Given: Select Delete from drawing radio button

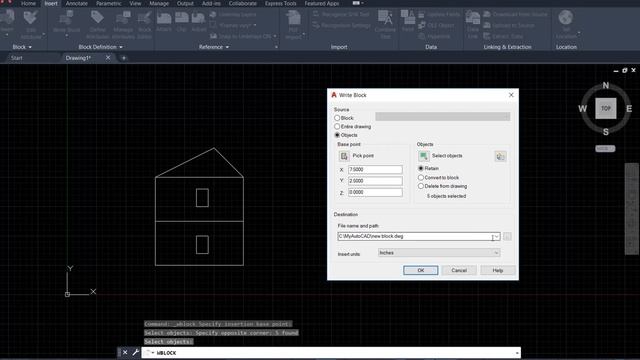Looking at the screenshot, I should pos(421,186).
